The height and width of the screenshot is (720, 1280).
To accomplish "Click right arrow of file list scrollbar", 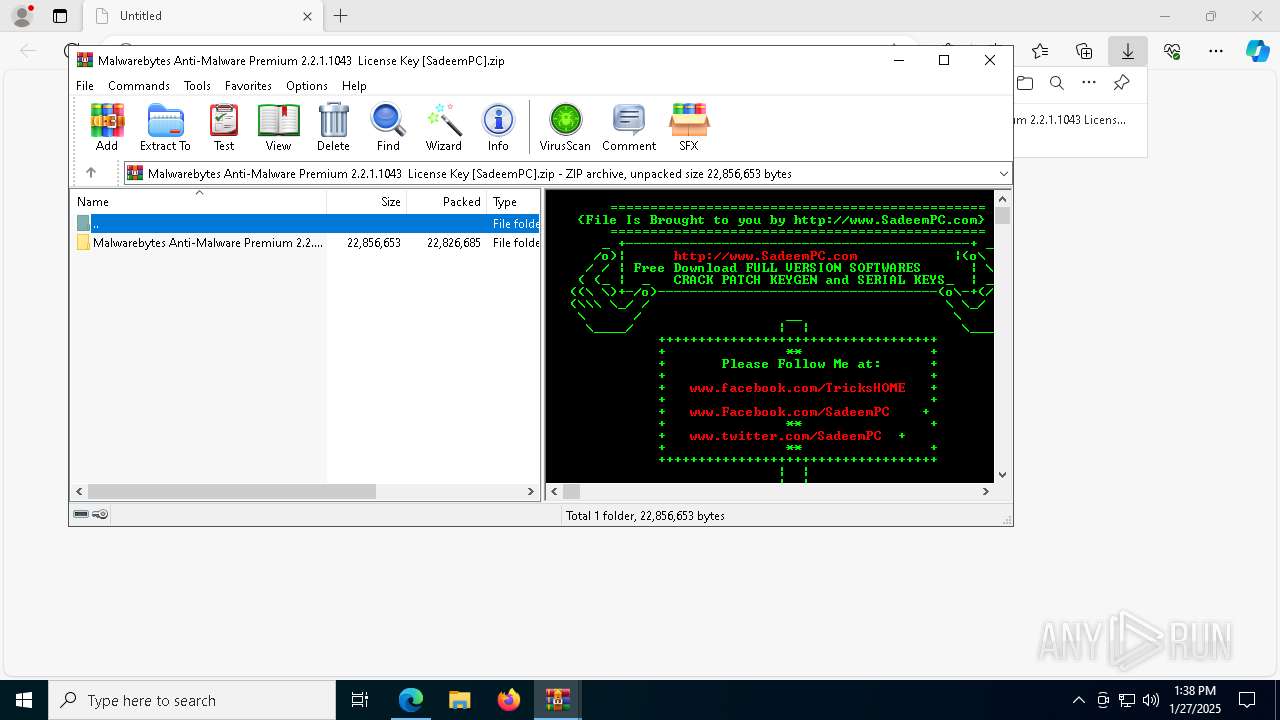I will pos(531,491).
